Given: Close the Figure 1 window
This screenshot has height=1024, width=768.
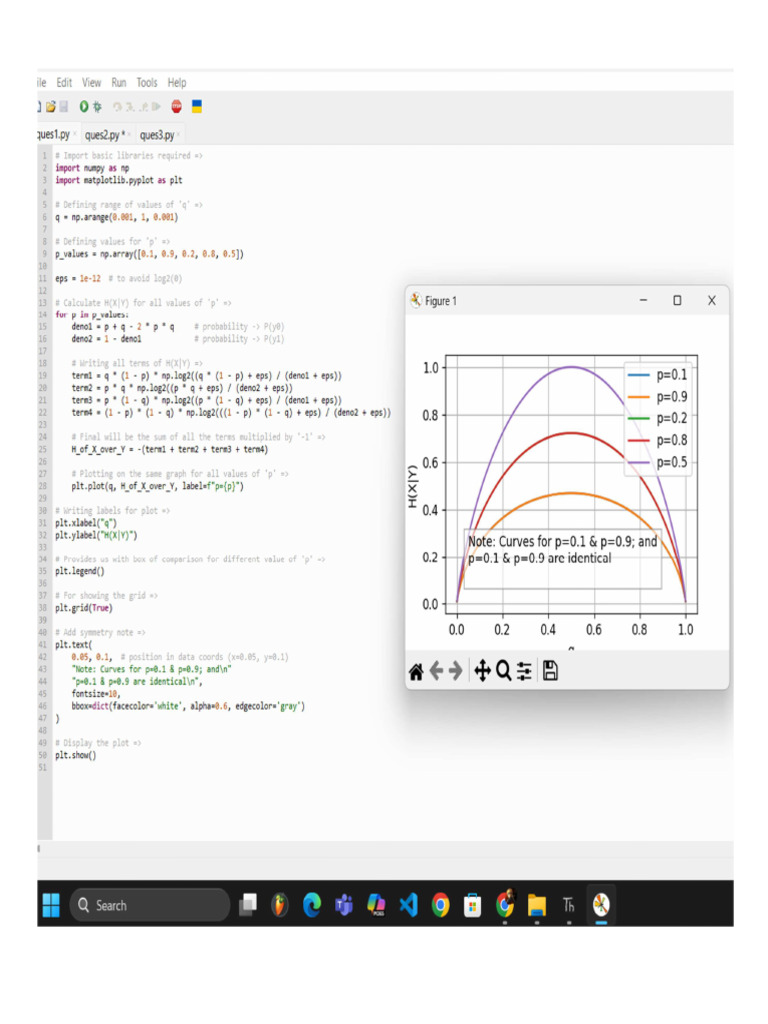Looking at the screenshot, I should (712, 300).
